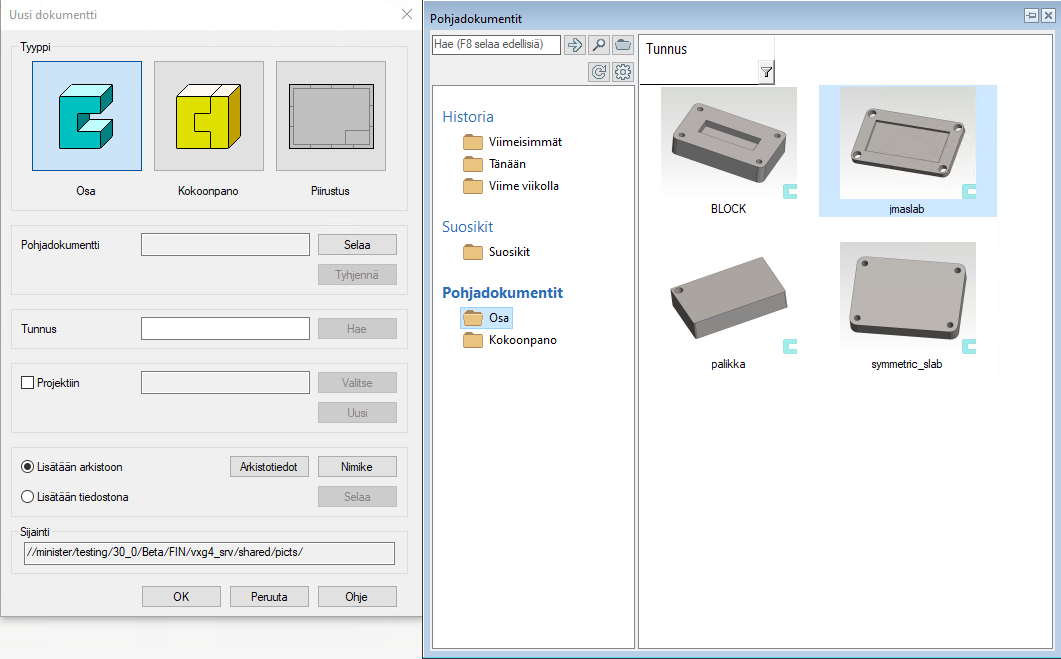Choose the Piirustus drawing type icon

tap(330, 116)
